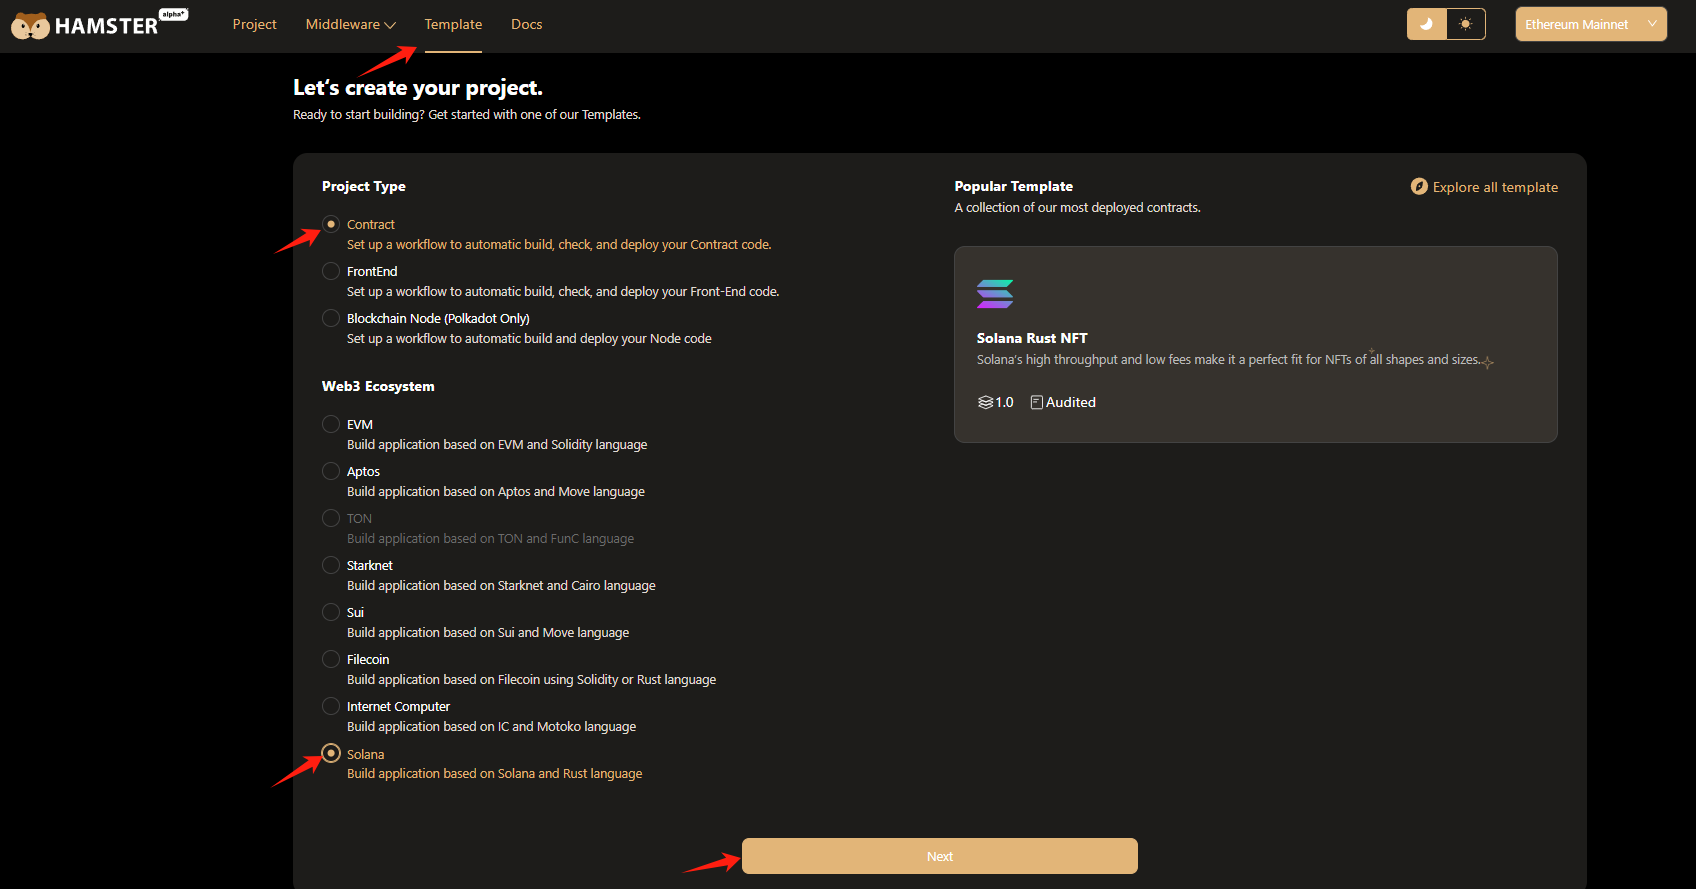1696x889 pixels.
Task: Click 'Build application based on EVM and Solidity language'
Action: tap(497, 444)
